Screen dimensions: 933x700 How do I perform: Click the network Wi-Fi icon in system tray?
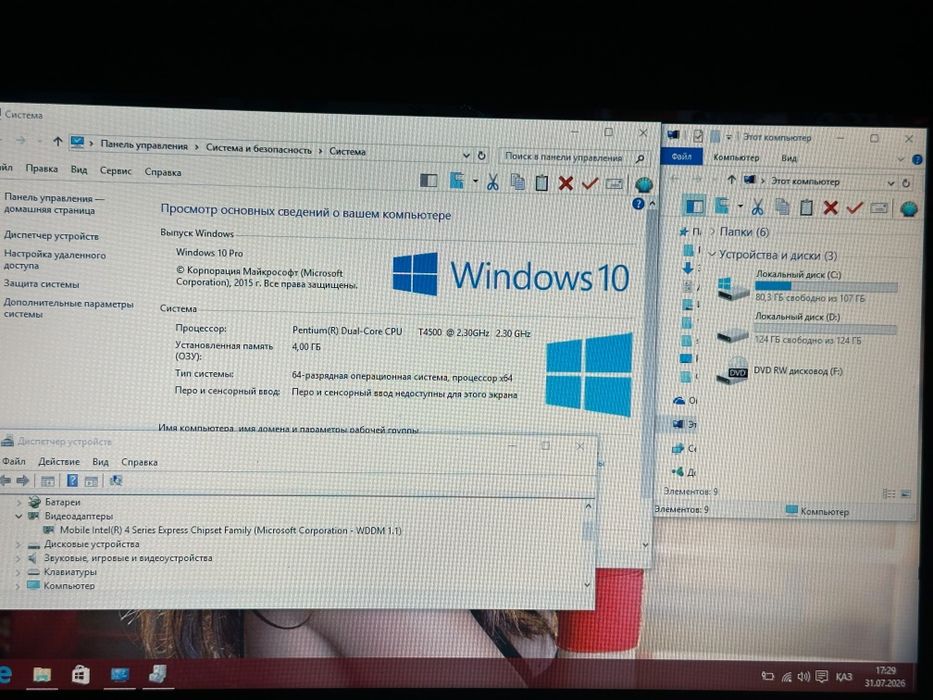tap(786, 676)
